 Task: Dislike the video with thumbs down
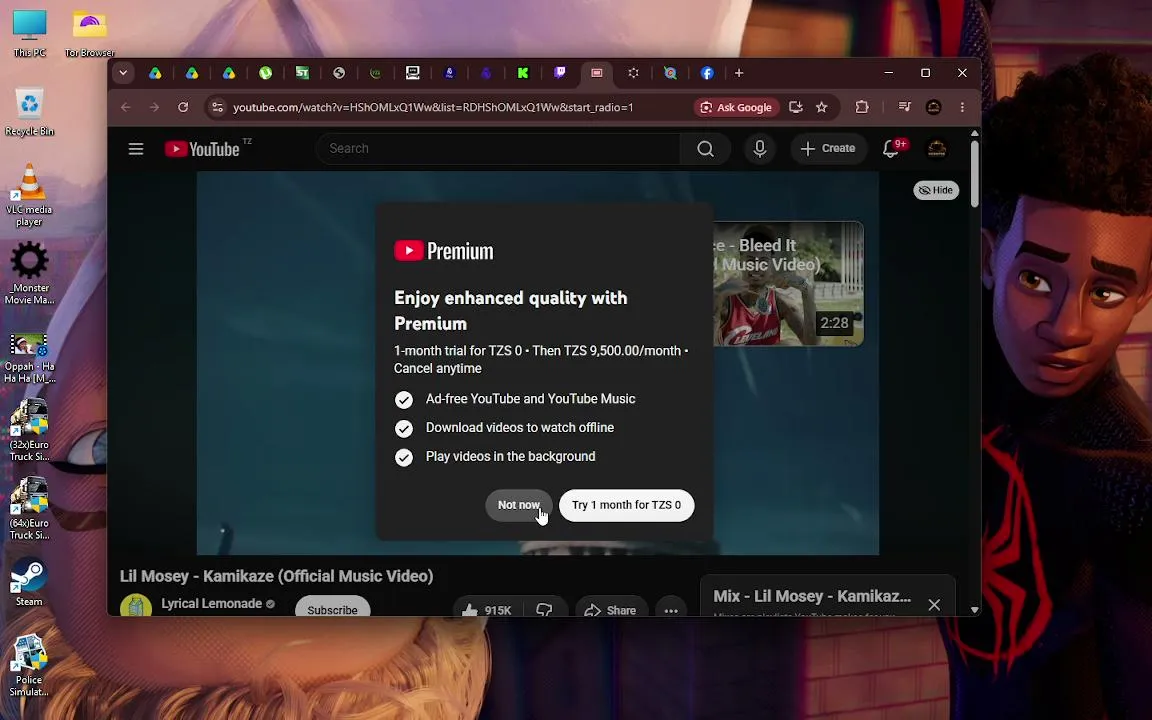(544, 610)
